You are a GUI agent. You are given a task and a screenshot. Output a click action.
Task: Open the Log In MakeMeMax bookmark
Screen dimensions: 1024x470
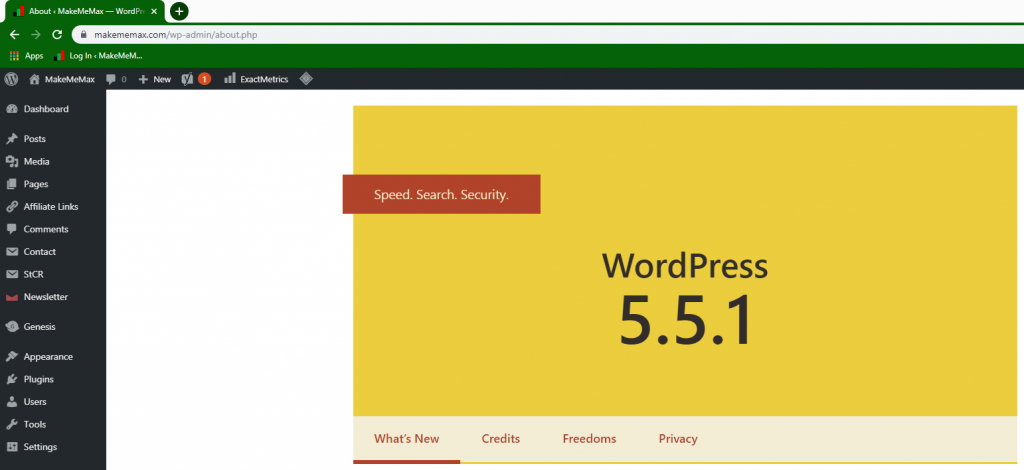(x=98, y=56)
